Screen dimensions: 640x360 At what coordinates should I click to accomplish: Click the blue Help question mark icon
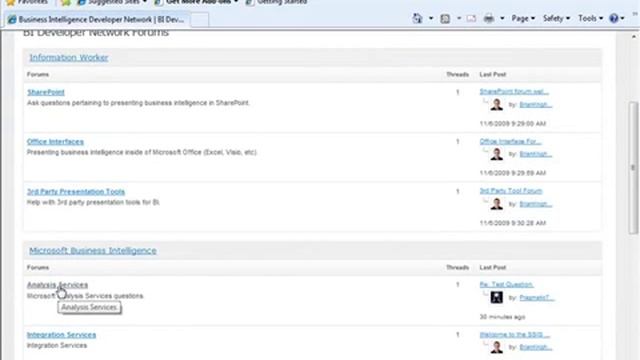(613, 18)
